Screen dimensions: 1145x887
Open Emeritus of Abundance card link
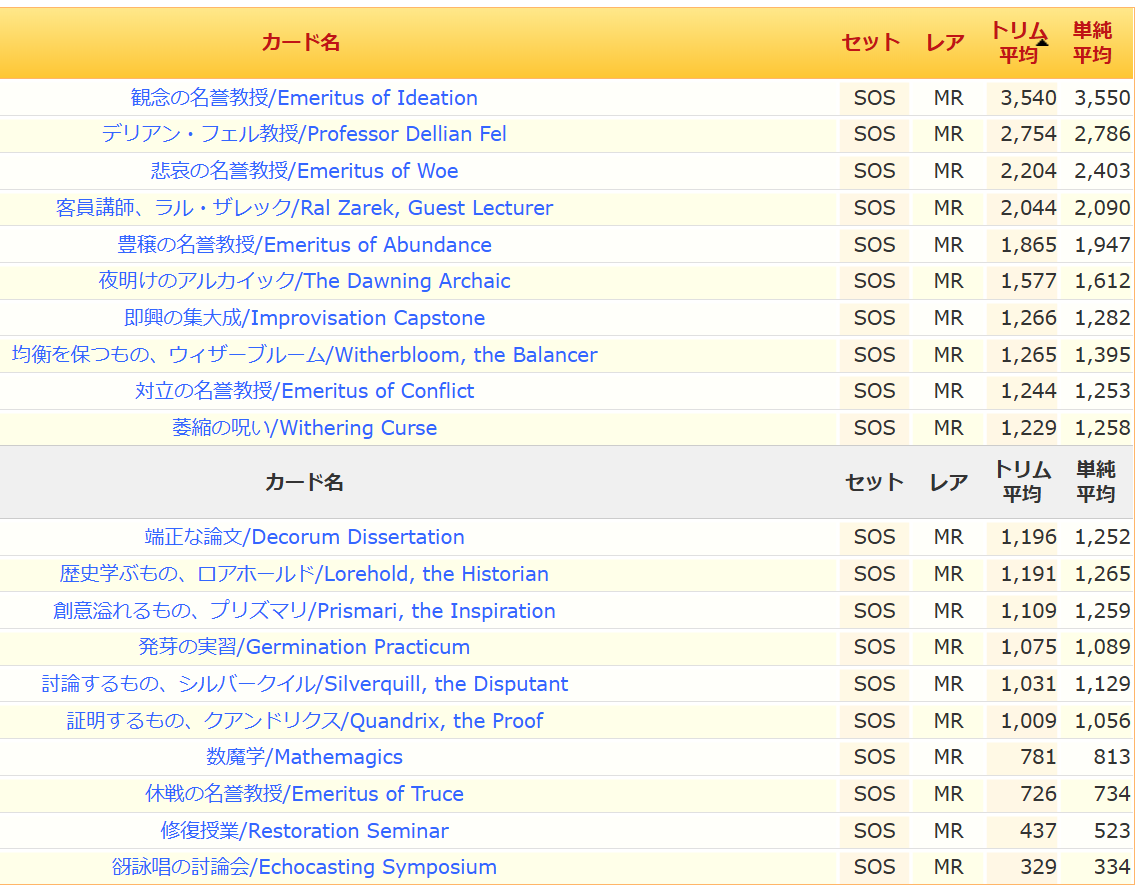coord(304,245)
